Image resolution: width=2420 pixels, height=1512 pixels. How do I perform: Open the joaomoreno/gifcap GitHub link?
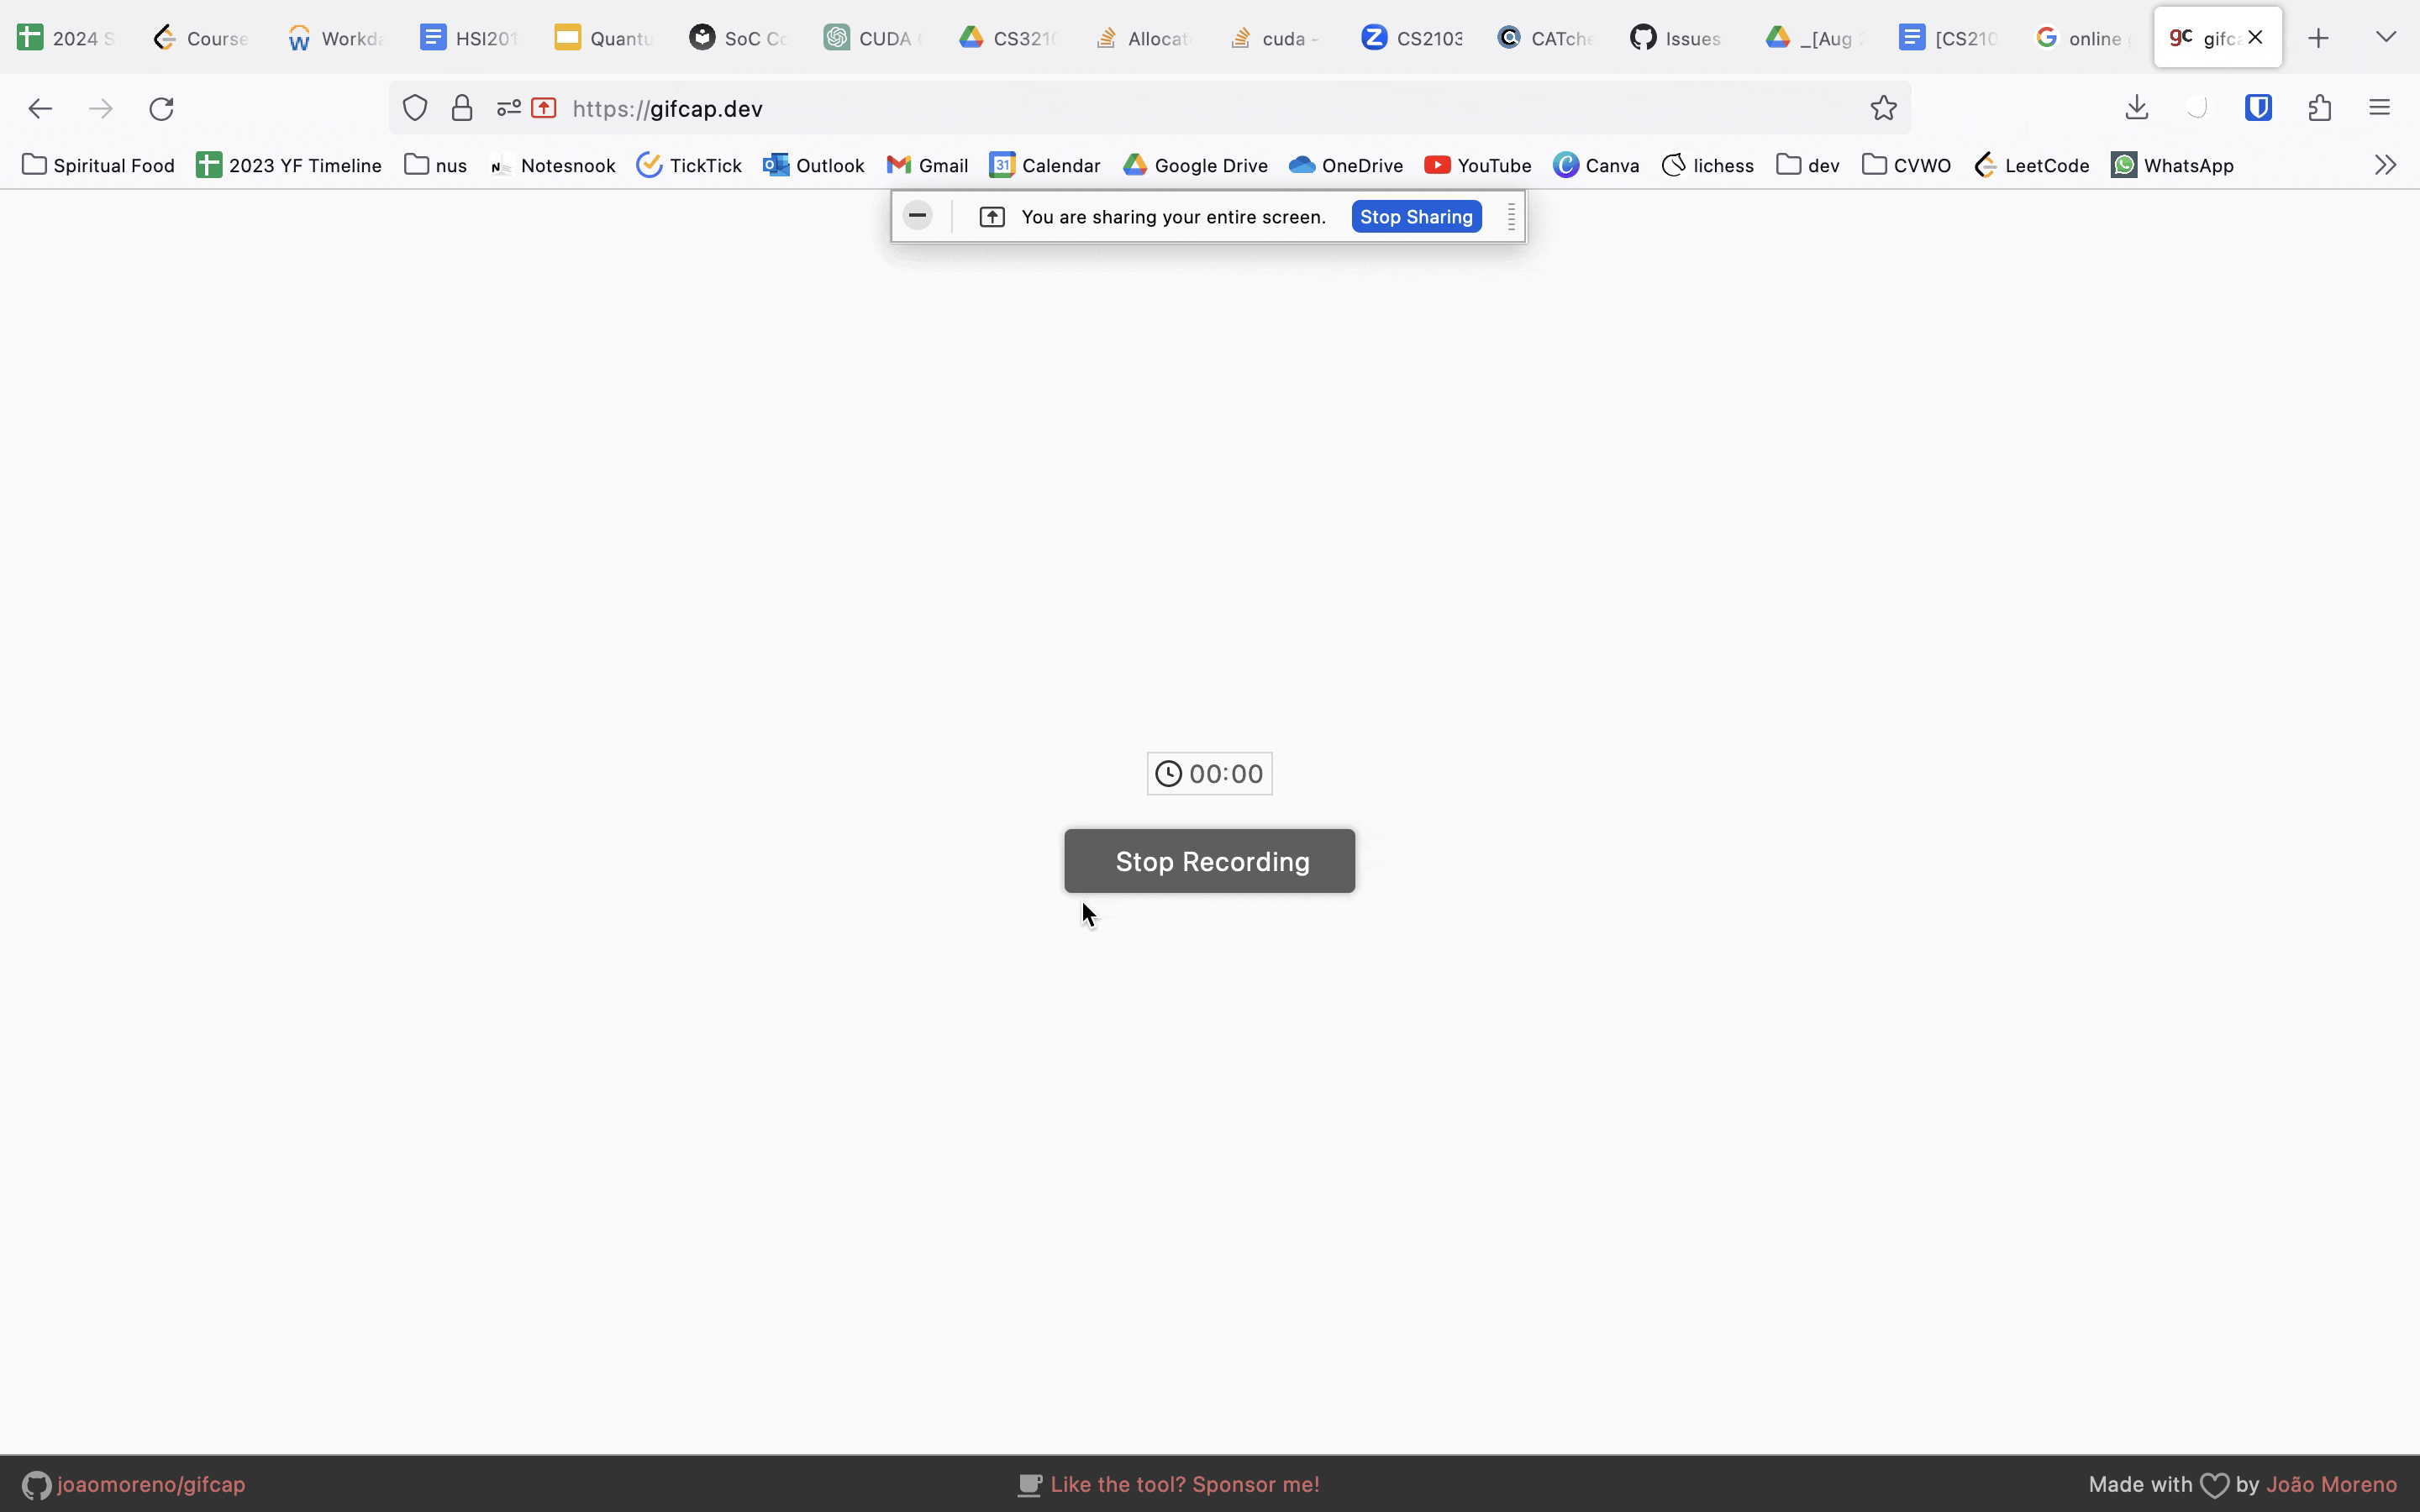[150, 1484]
